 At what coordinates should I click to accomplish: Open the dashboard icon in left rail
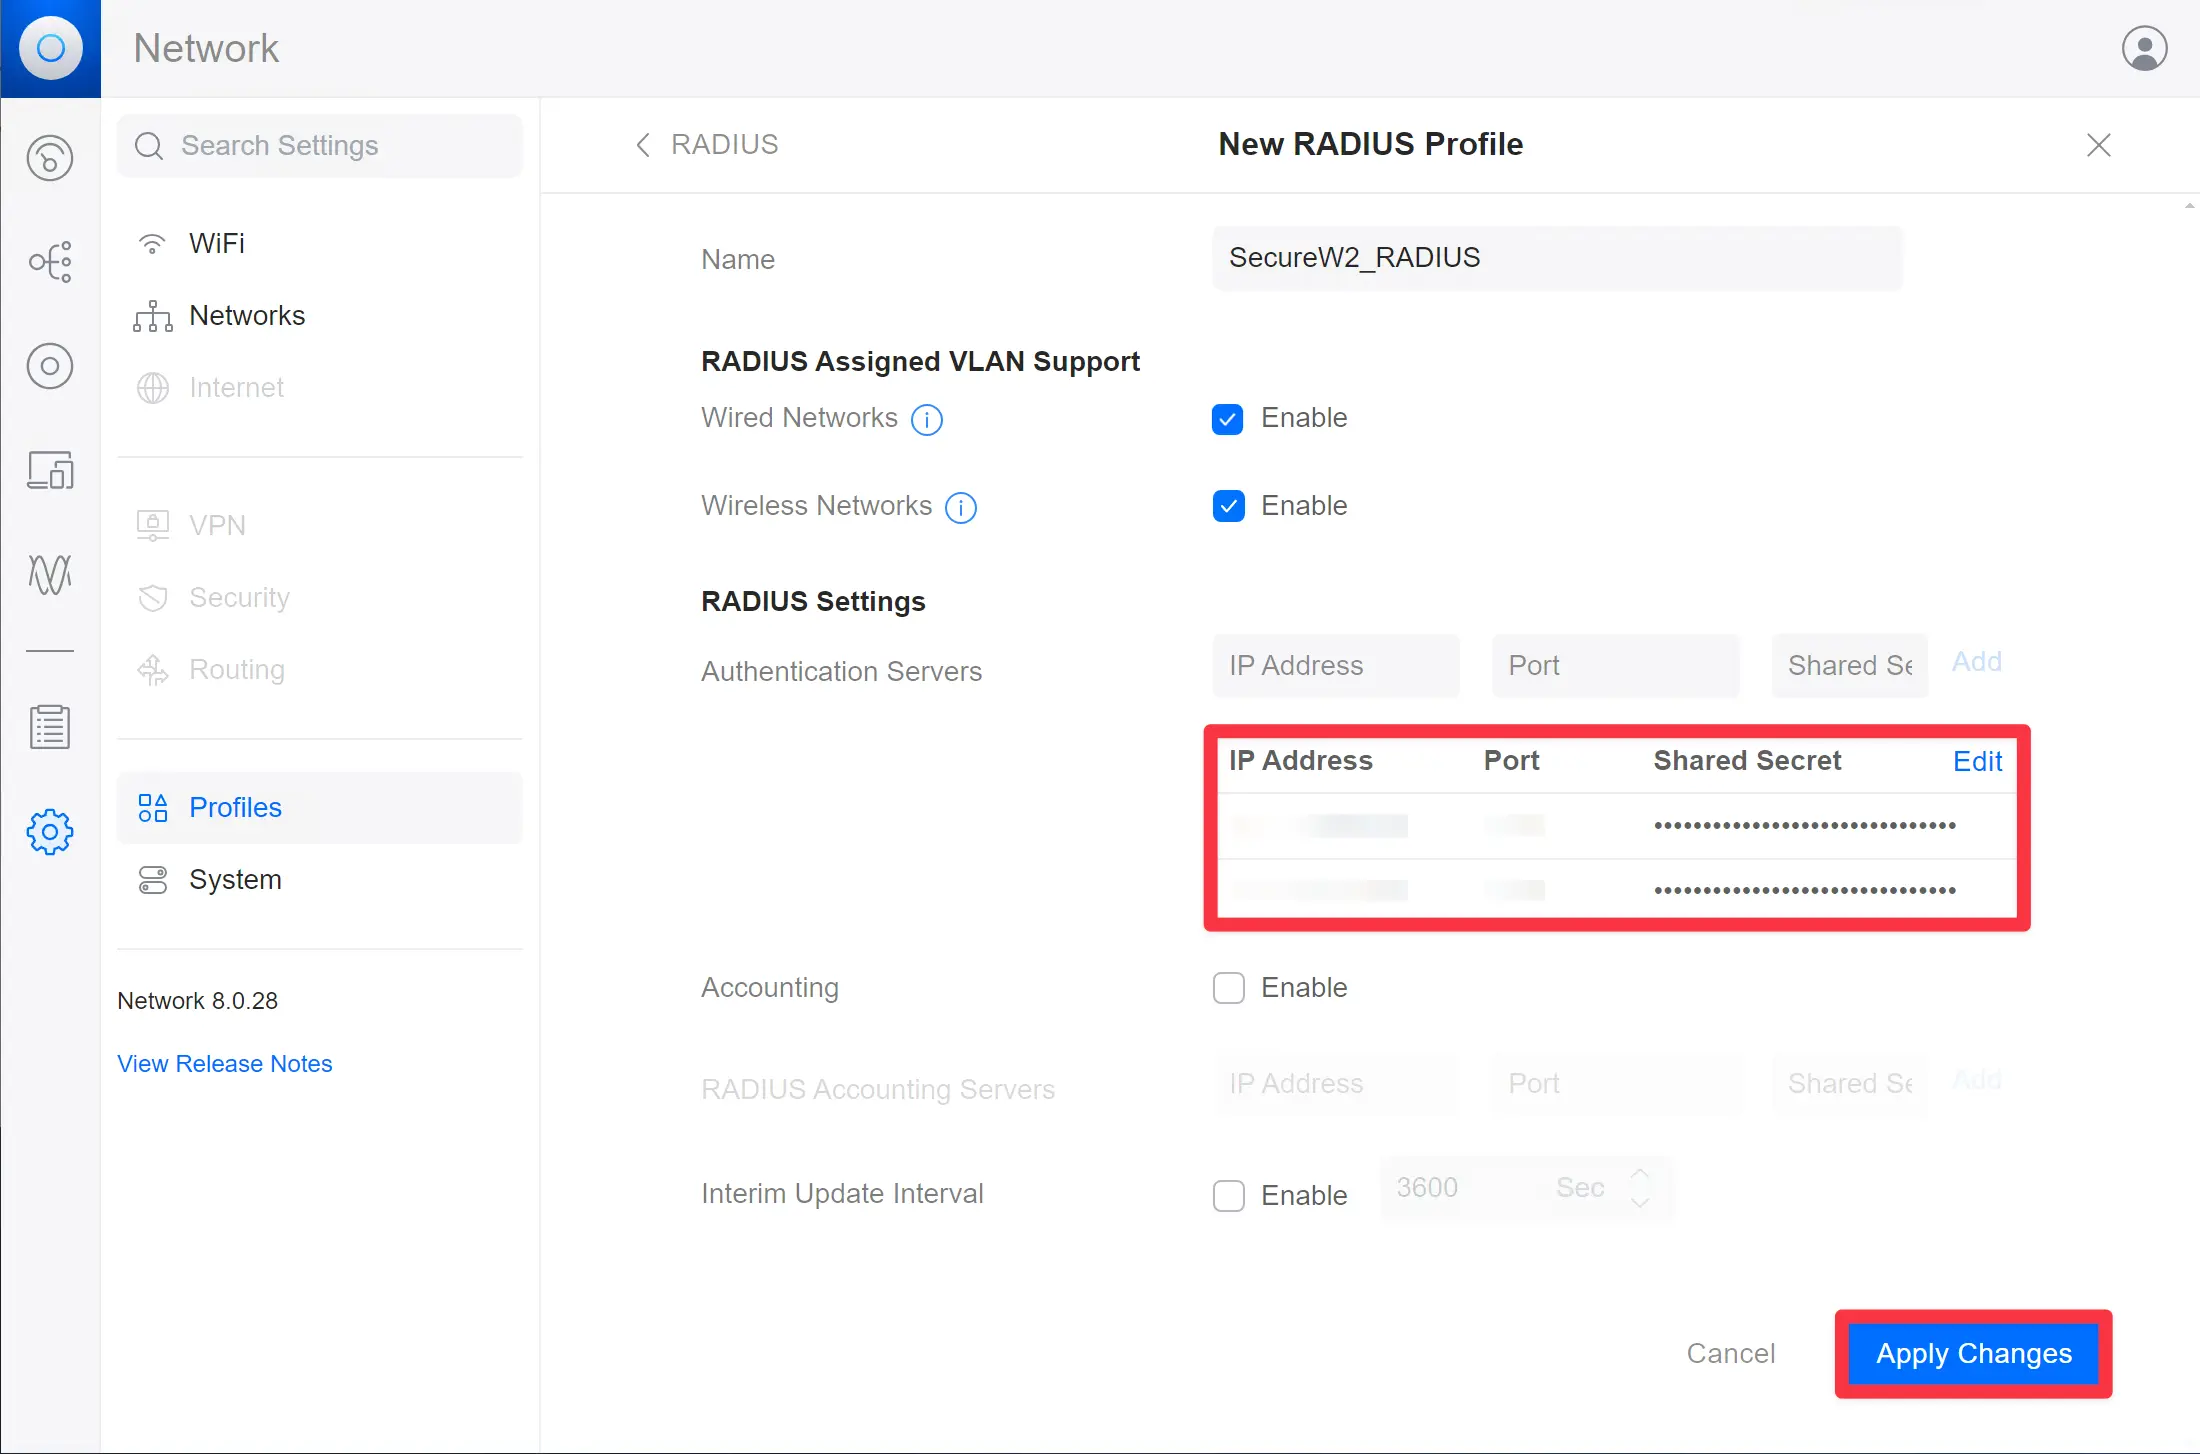click(x=50, y=158)
